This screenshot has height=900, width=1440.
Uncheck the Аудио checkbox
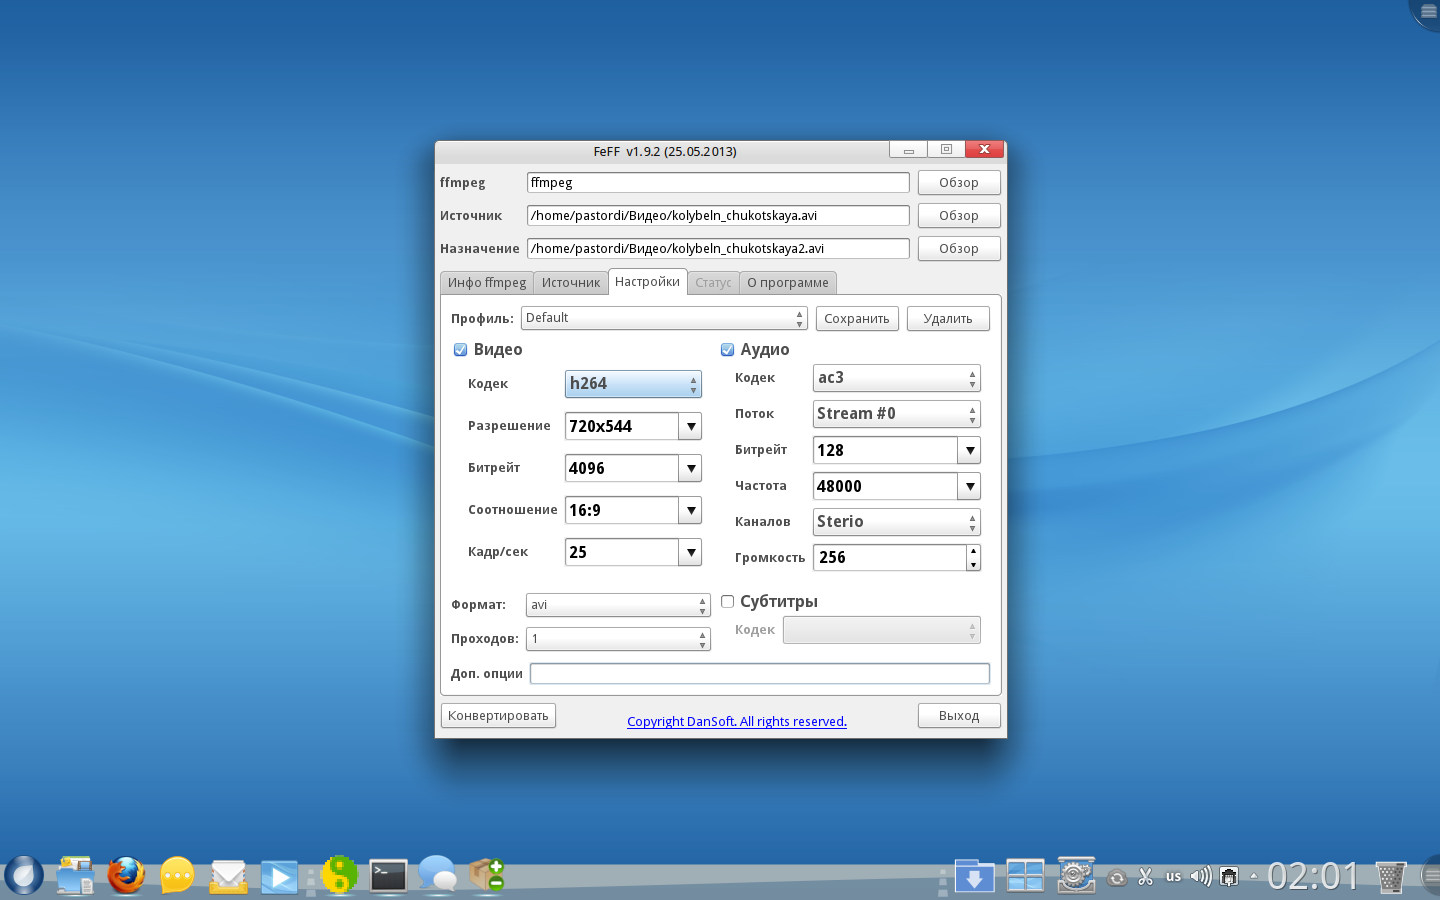coord(728,350)
